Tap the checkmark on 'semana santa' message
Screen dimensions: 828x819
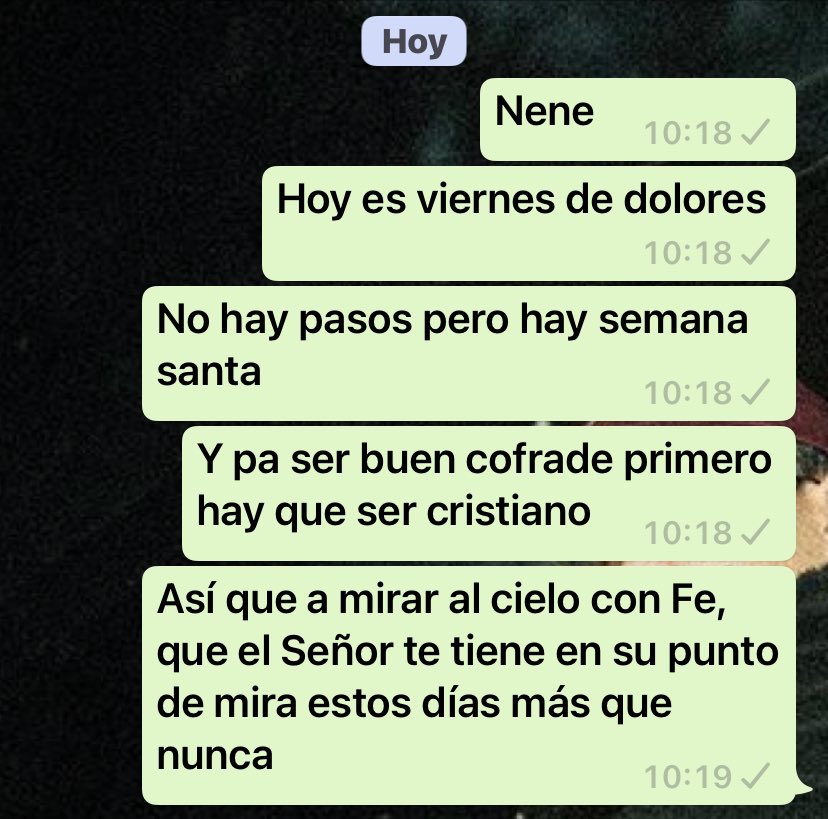[x=756, y=392]
